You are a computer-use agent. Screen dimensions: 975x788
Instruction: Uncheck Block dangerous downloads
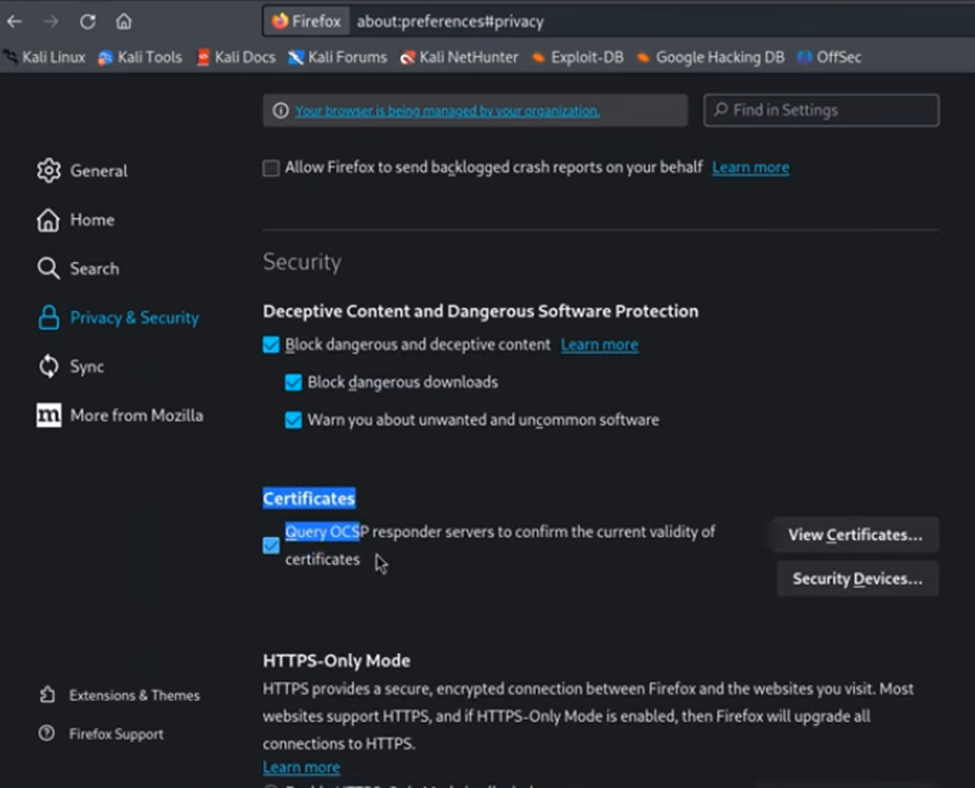click(x=293, y=382)
